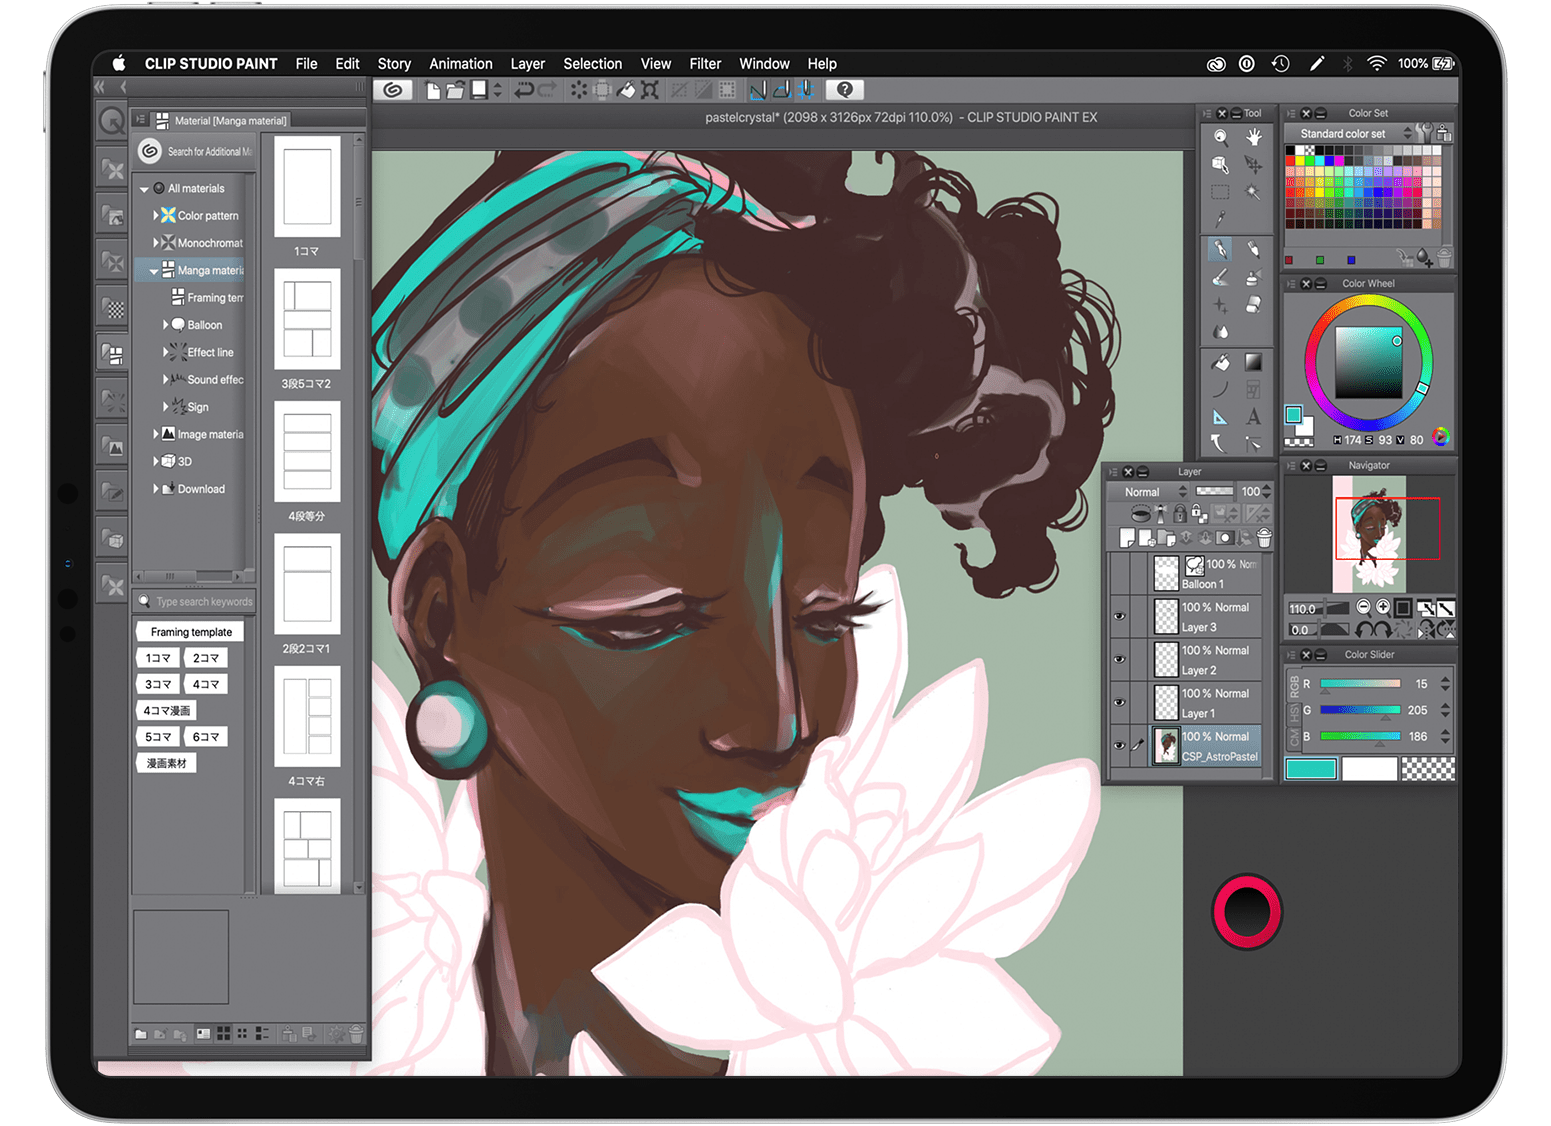The image size is (1551, 1126).
Task: Collapse the Manga material folder
Action: click(154, 271)
